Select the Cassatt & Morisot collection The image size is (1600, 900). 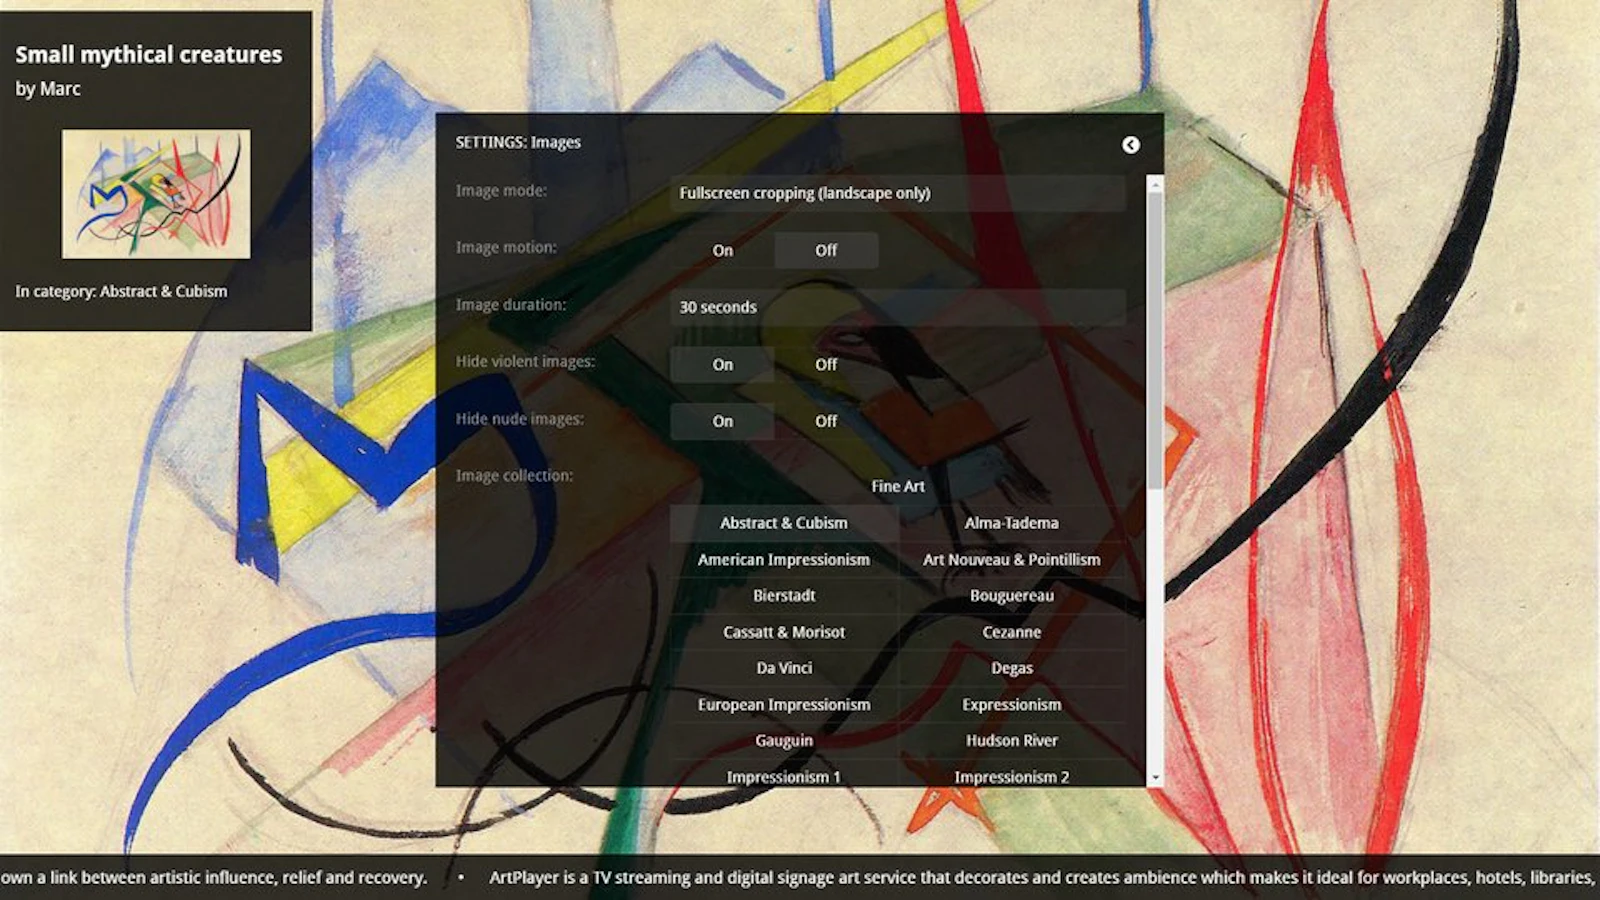(x=784, y=632)
